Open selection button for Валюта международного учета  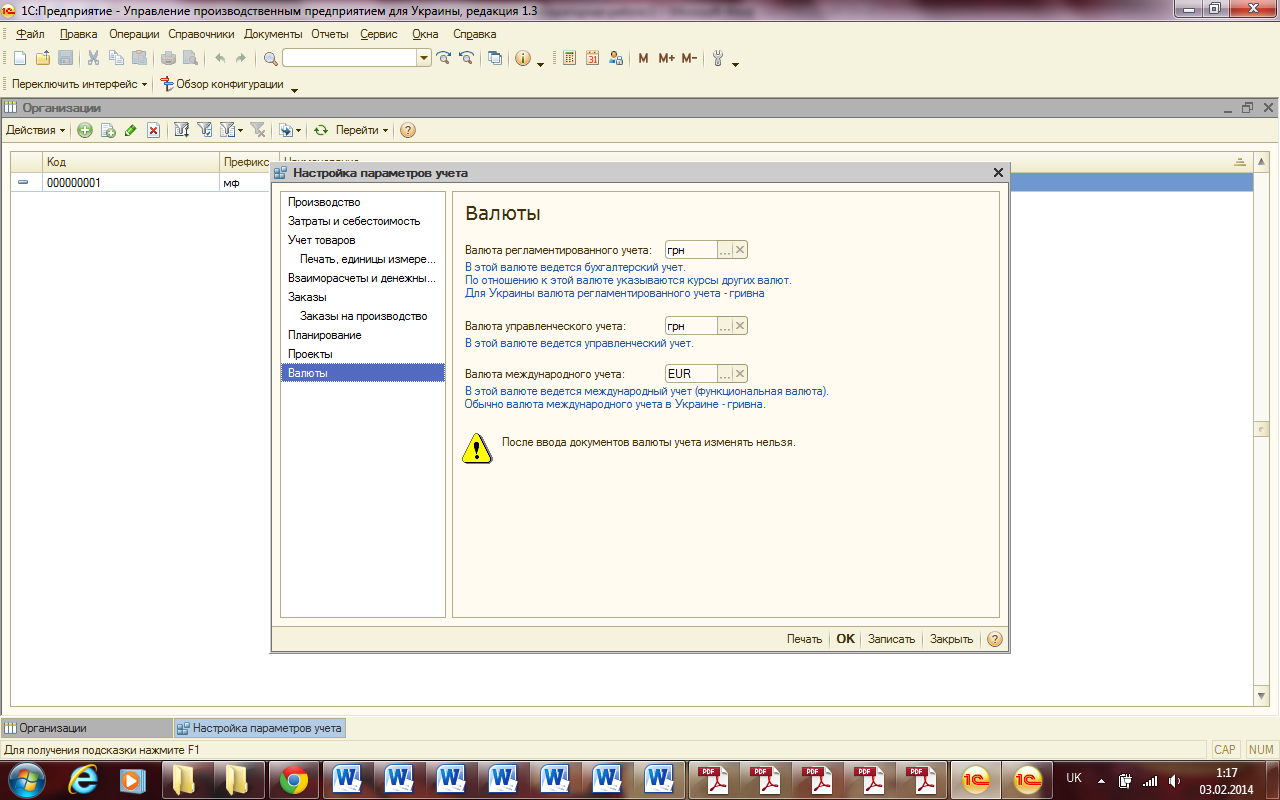(x=725, y=374)
